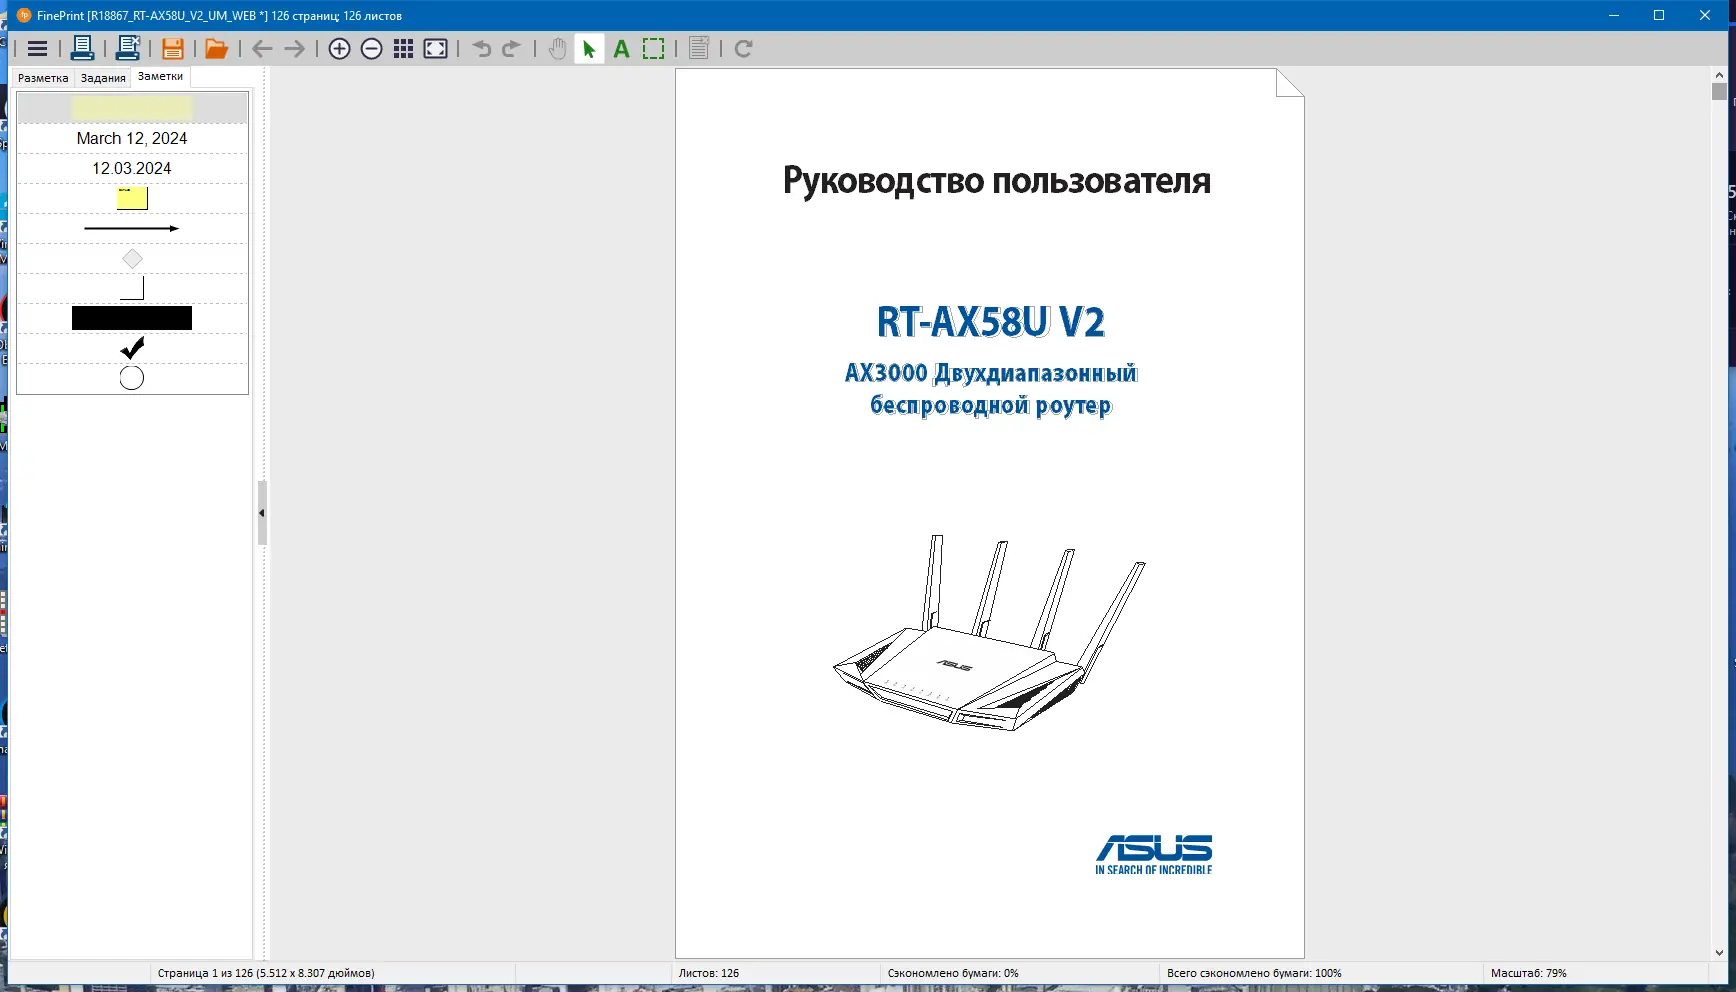Click the 'Страница 1 из 126' status entry
Viewport: 1736px width, 992px height.
(266, 973)
